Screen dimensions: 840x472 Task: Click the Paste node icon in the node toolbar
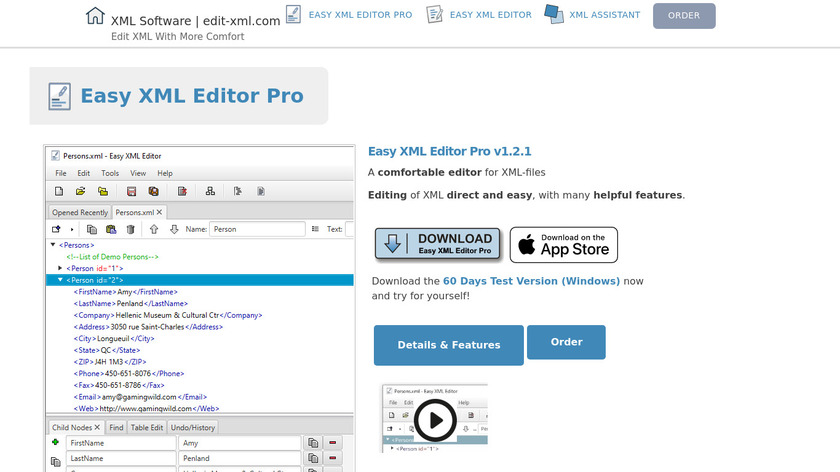click(x=111, y=229)
